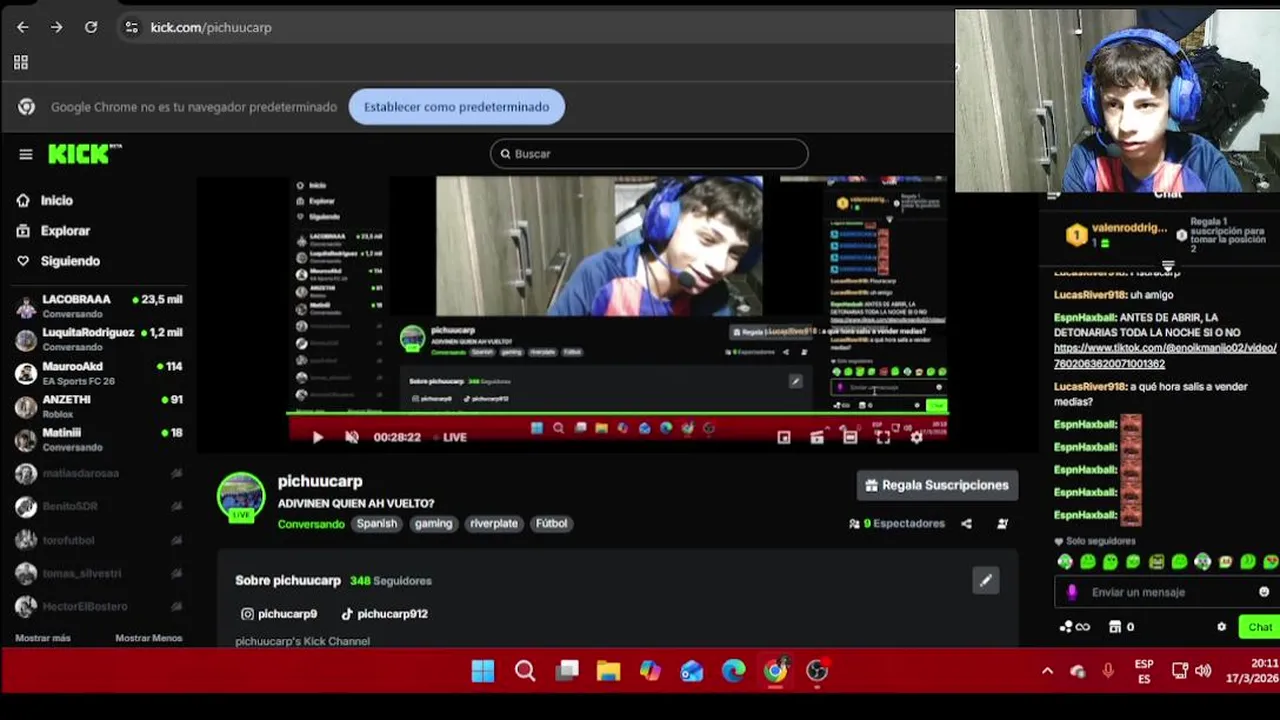Click in the Enviar un mensaje field
Viewport: 1280px width, 720px height.
coord(1165,592)
